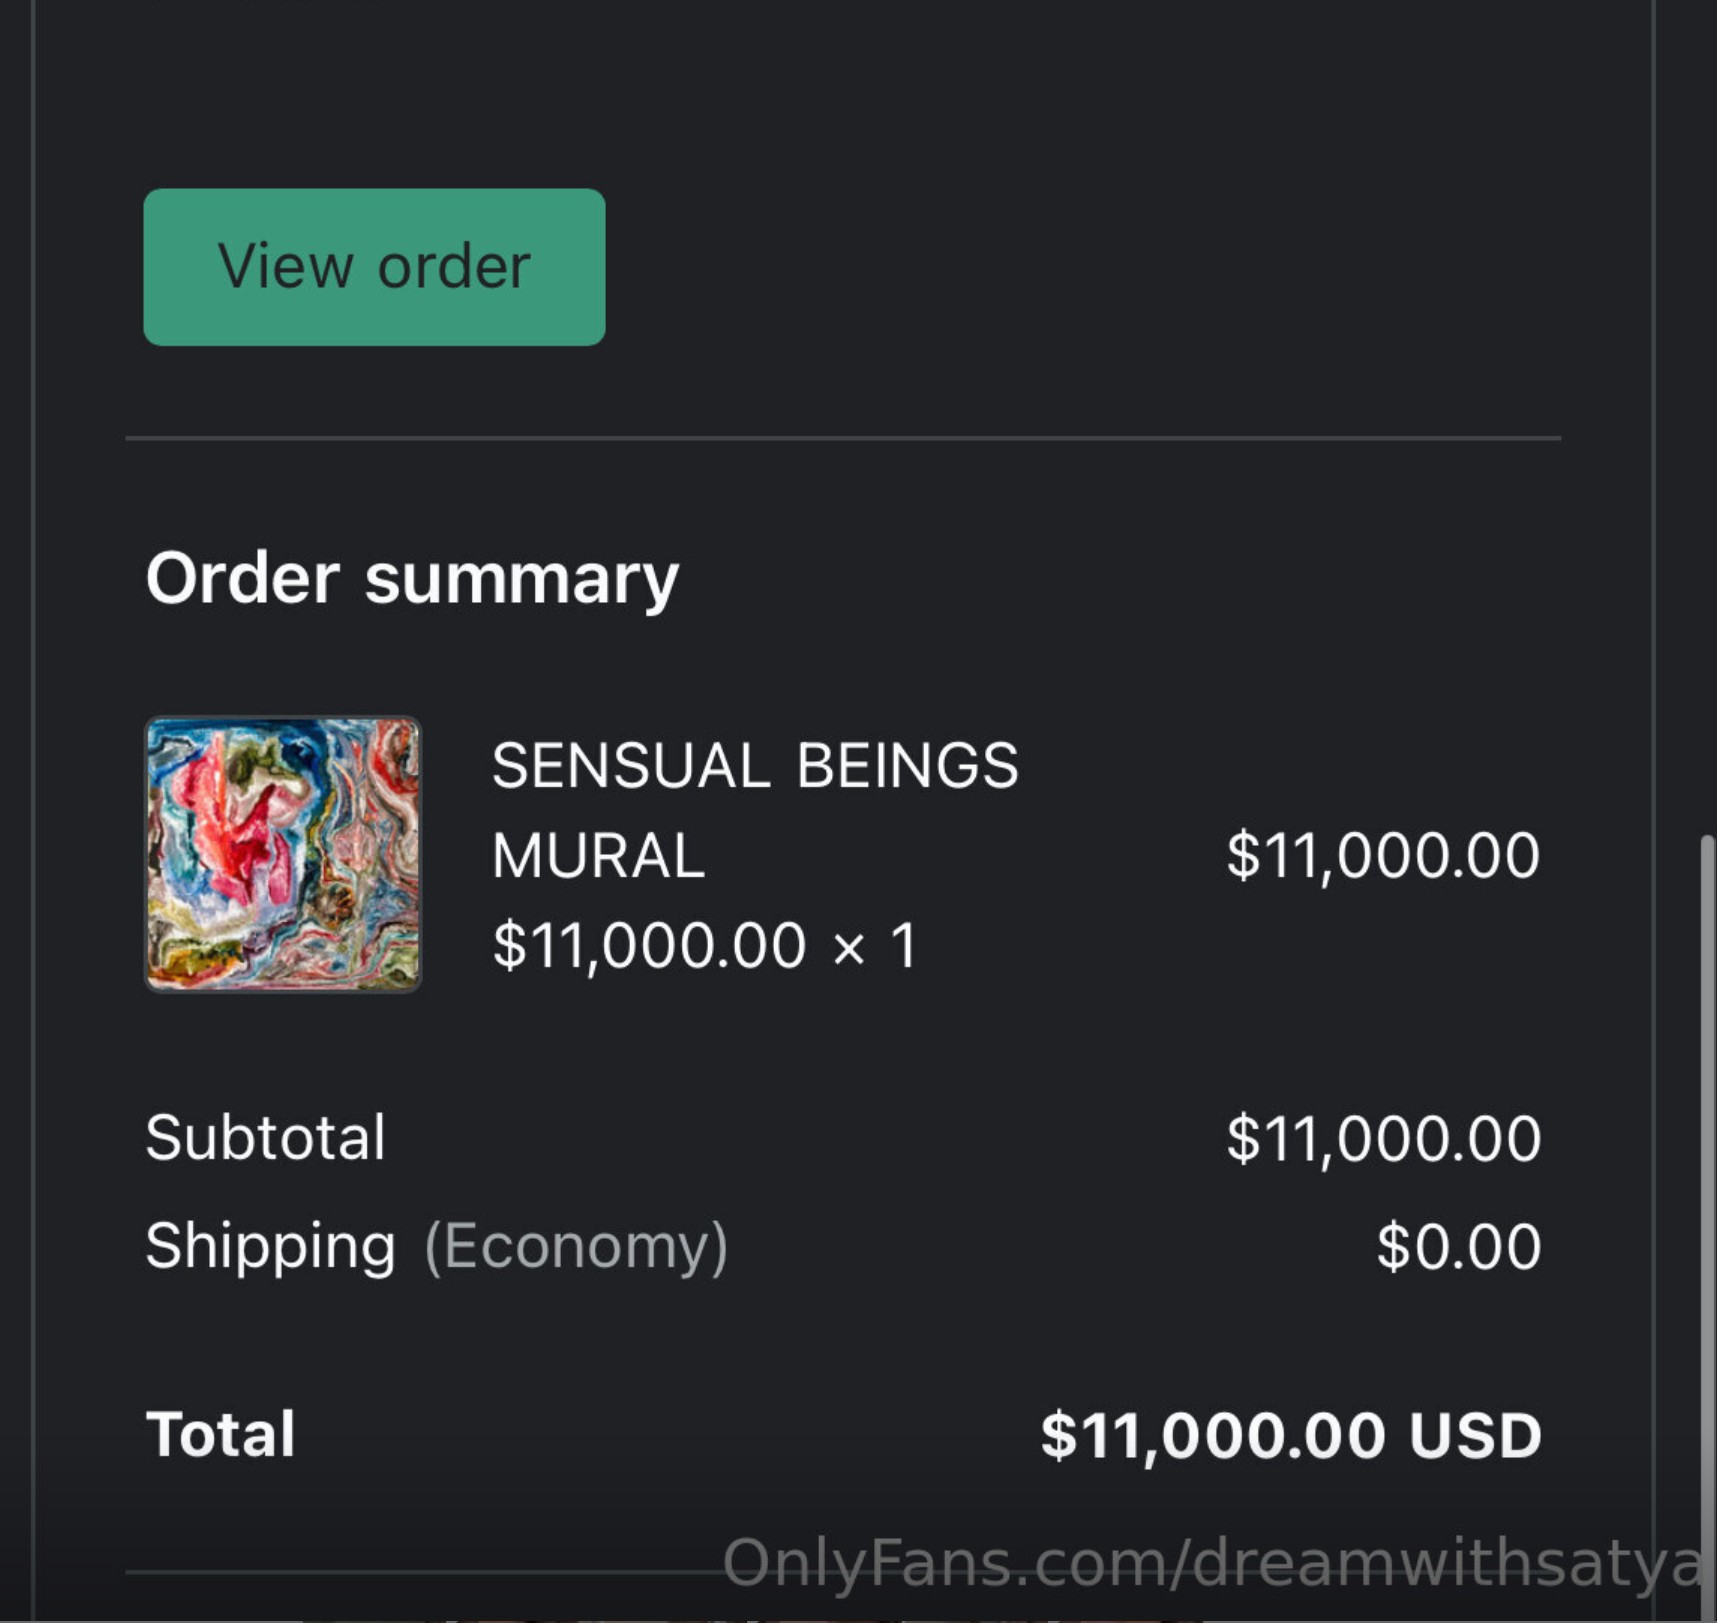Click the OnlyFans.com/dreamwithsatya watermark text
1717x1623 pixels.
pos(1210,1564)
